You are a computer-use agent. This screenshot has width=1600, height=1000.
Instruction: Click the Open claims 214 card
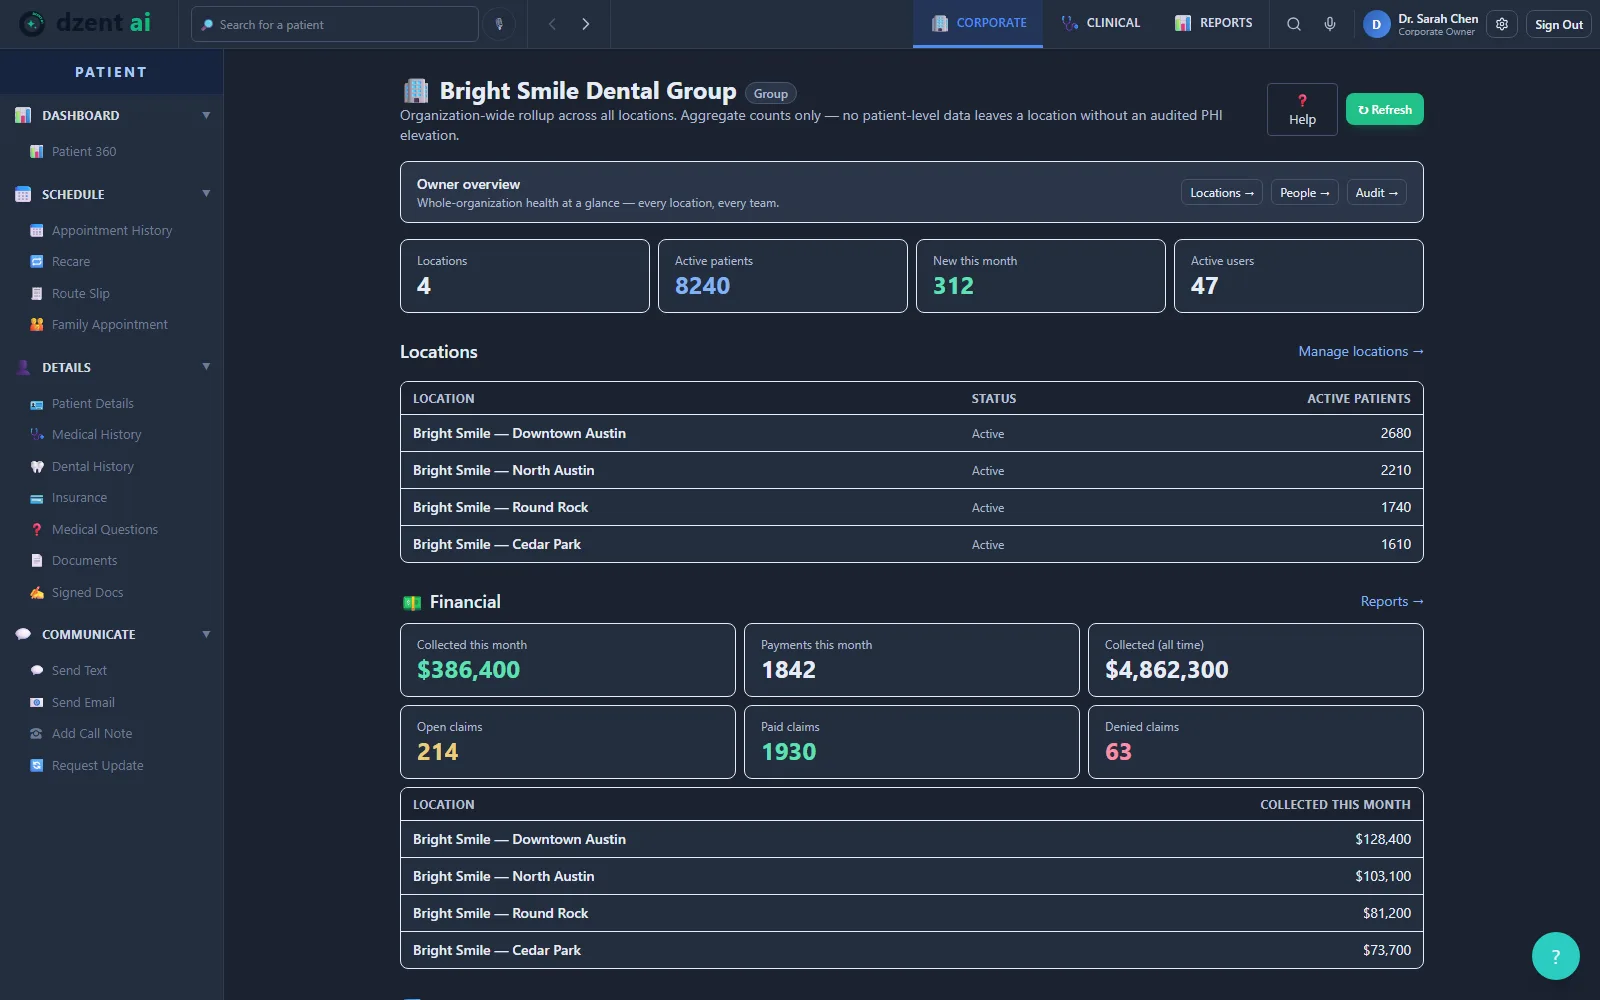[568, 742]
